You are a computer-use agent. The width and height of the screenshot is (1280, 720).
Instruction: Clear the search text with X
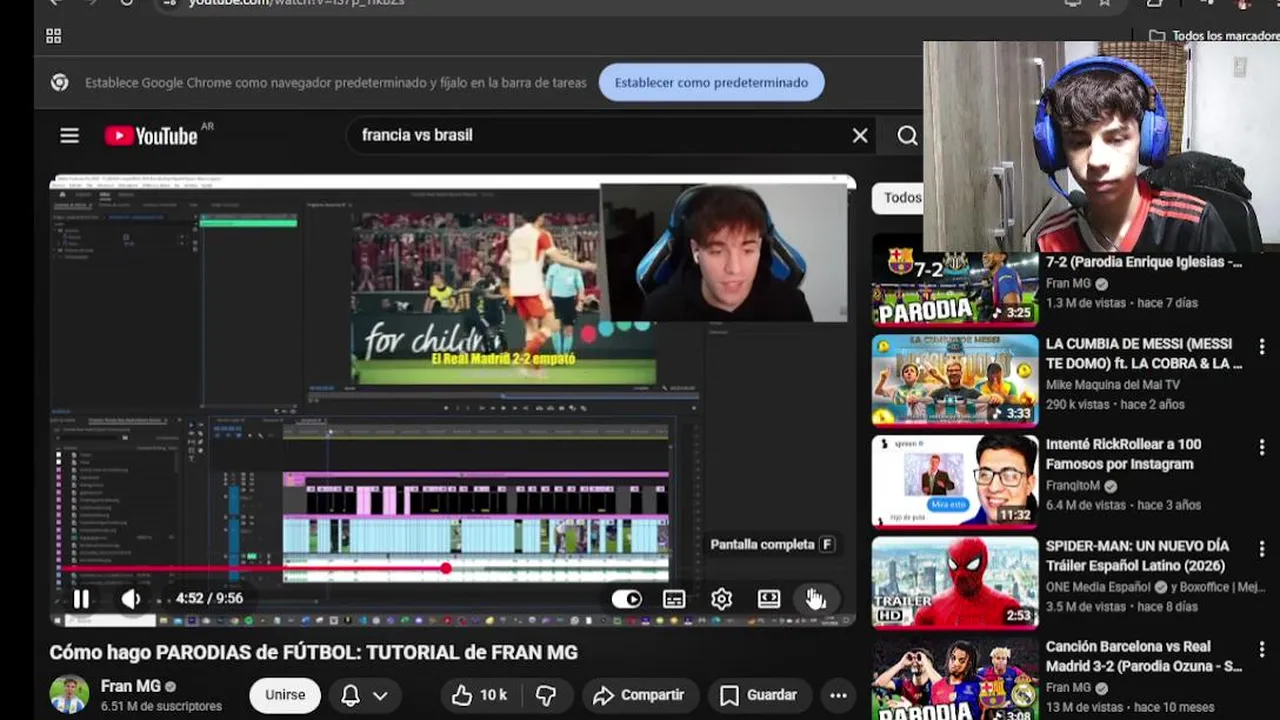860,135
